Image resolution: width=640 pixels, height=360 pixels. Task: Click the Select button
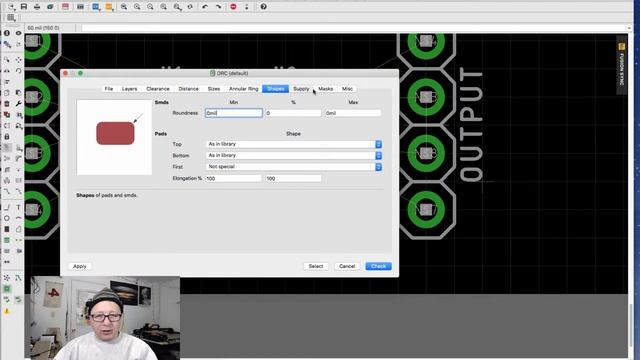(x=316, y=266)
